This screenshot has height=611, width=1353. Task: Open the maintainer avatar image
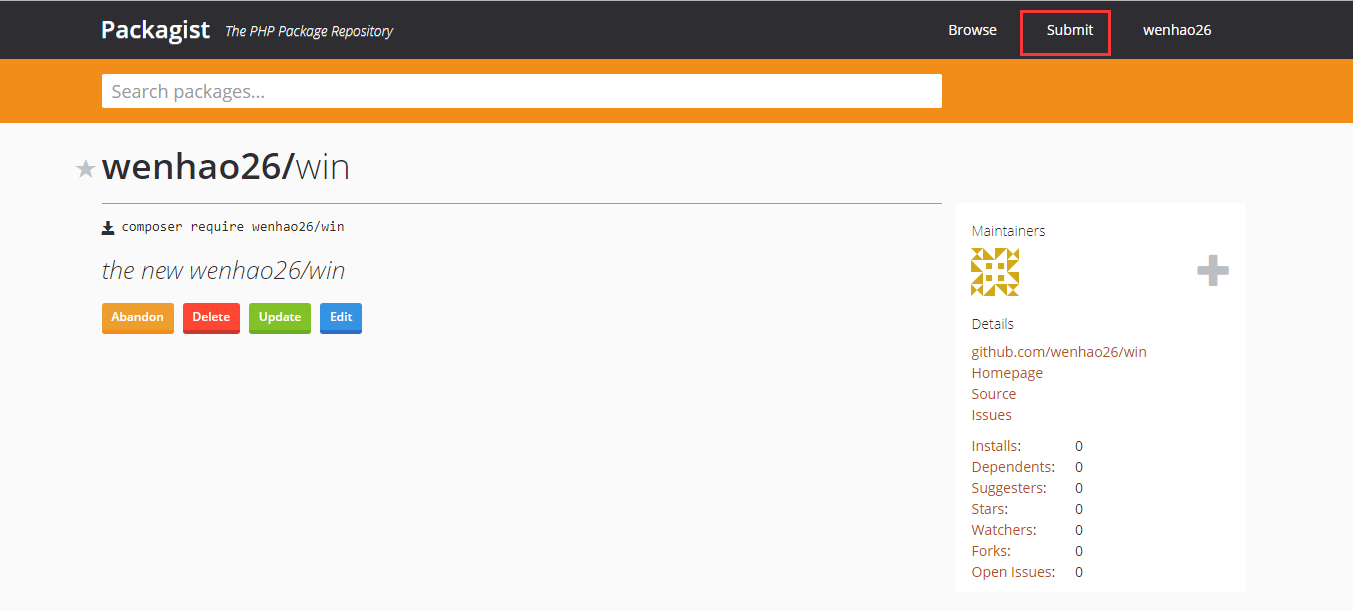[995, 272]
